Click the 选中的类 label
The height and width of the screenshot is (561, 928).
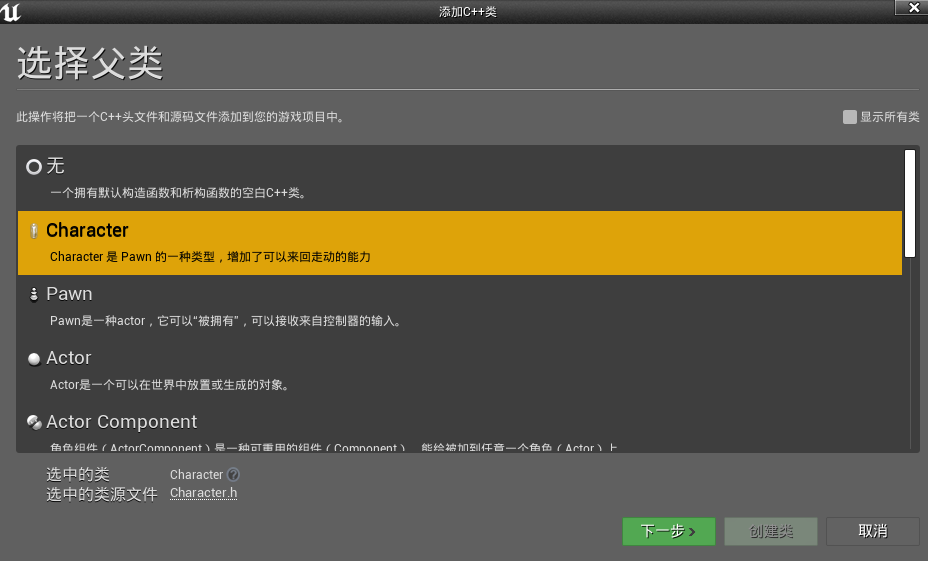[x=78, y=475]
